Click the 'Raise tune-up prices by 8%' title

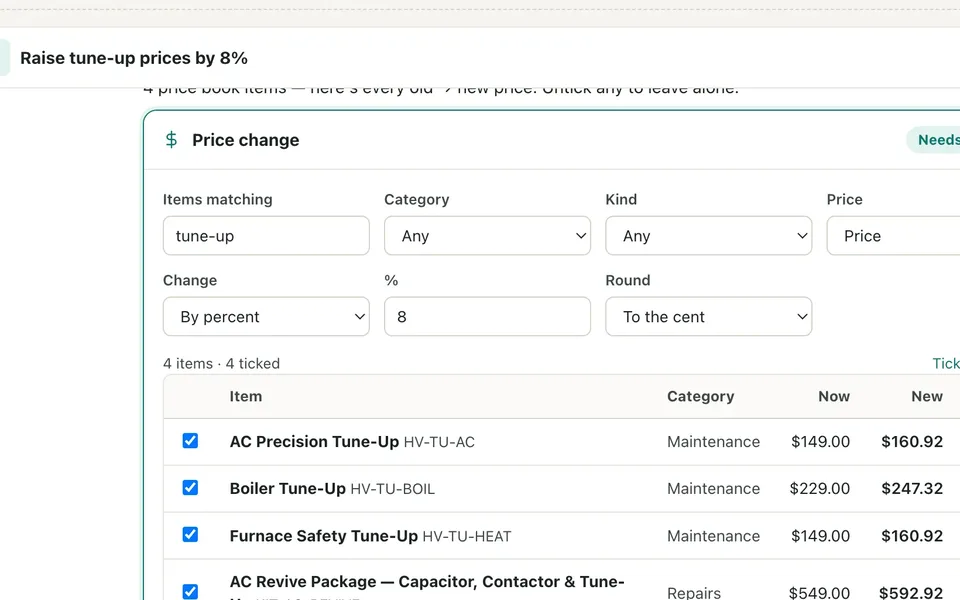[x=134, y=58]
